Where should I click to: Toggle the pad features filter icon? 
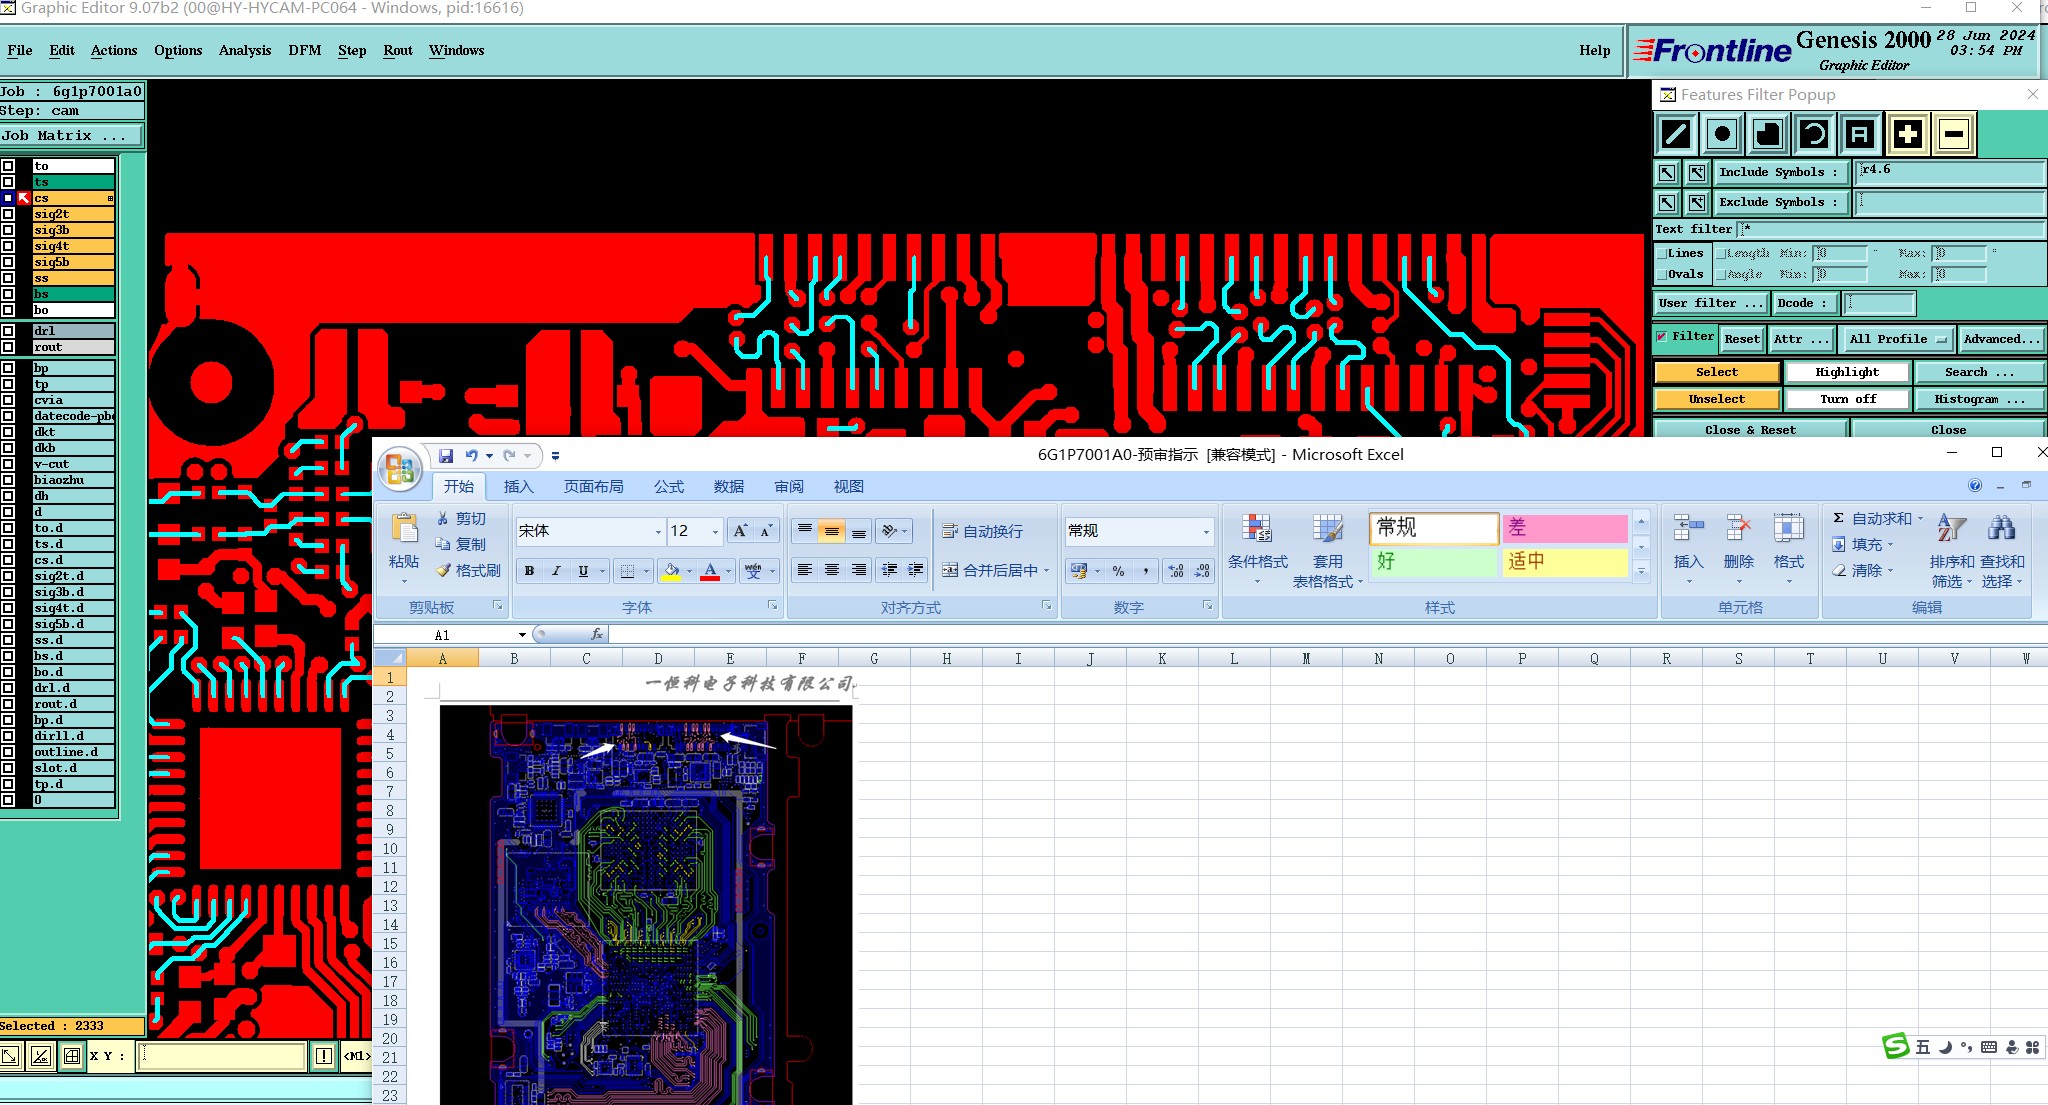click(1722, 134)
